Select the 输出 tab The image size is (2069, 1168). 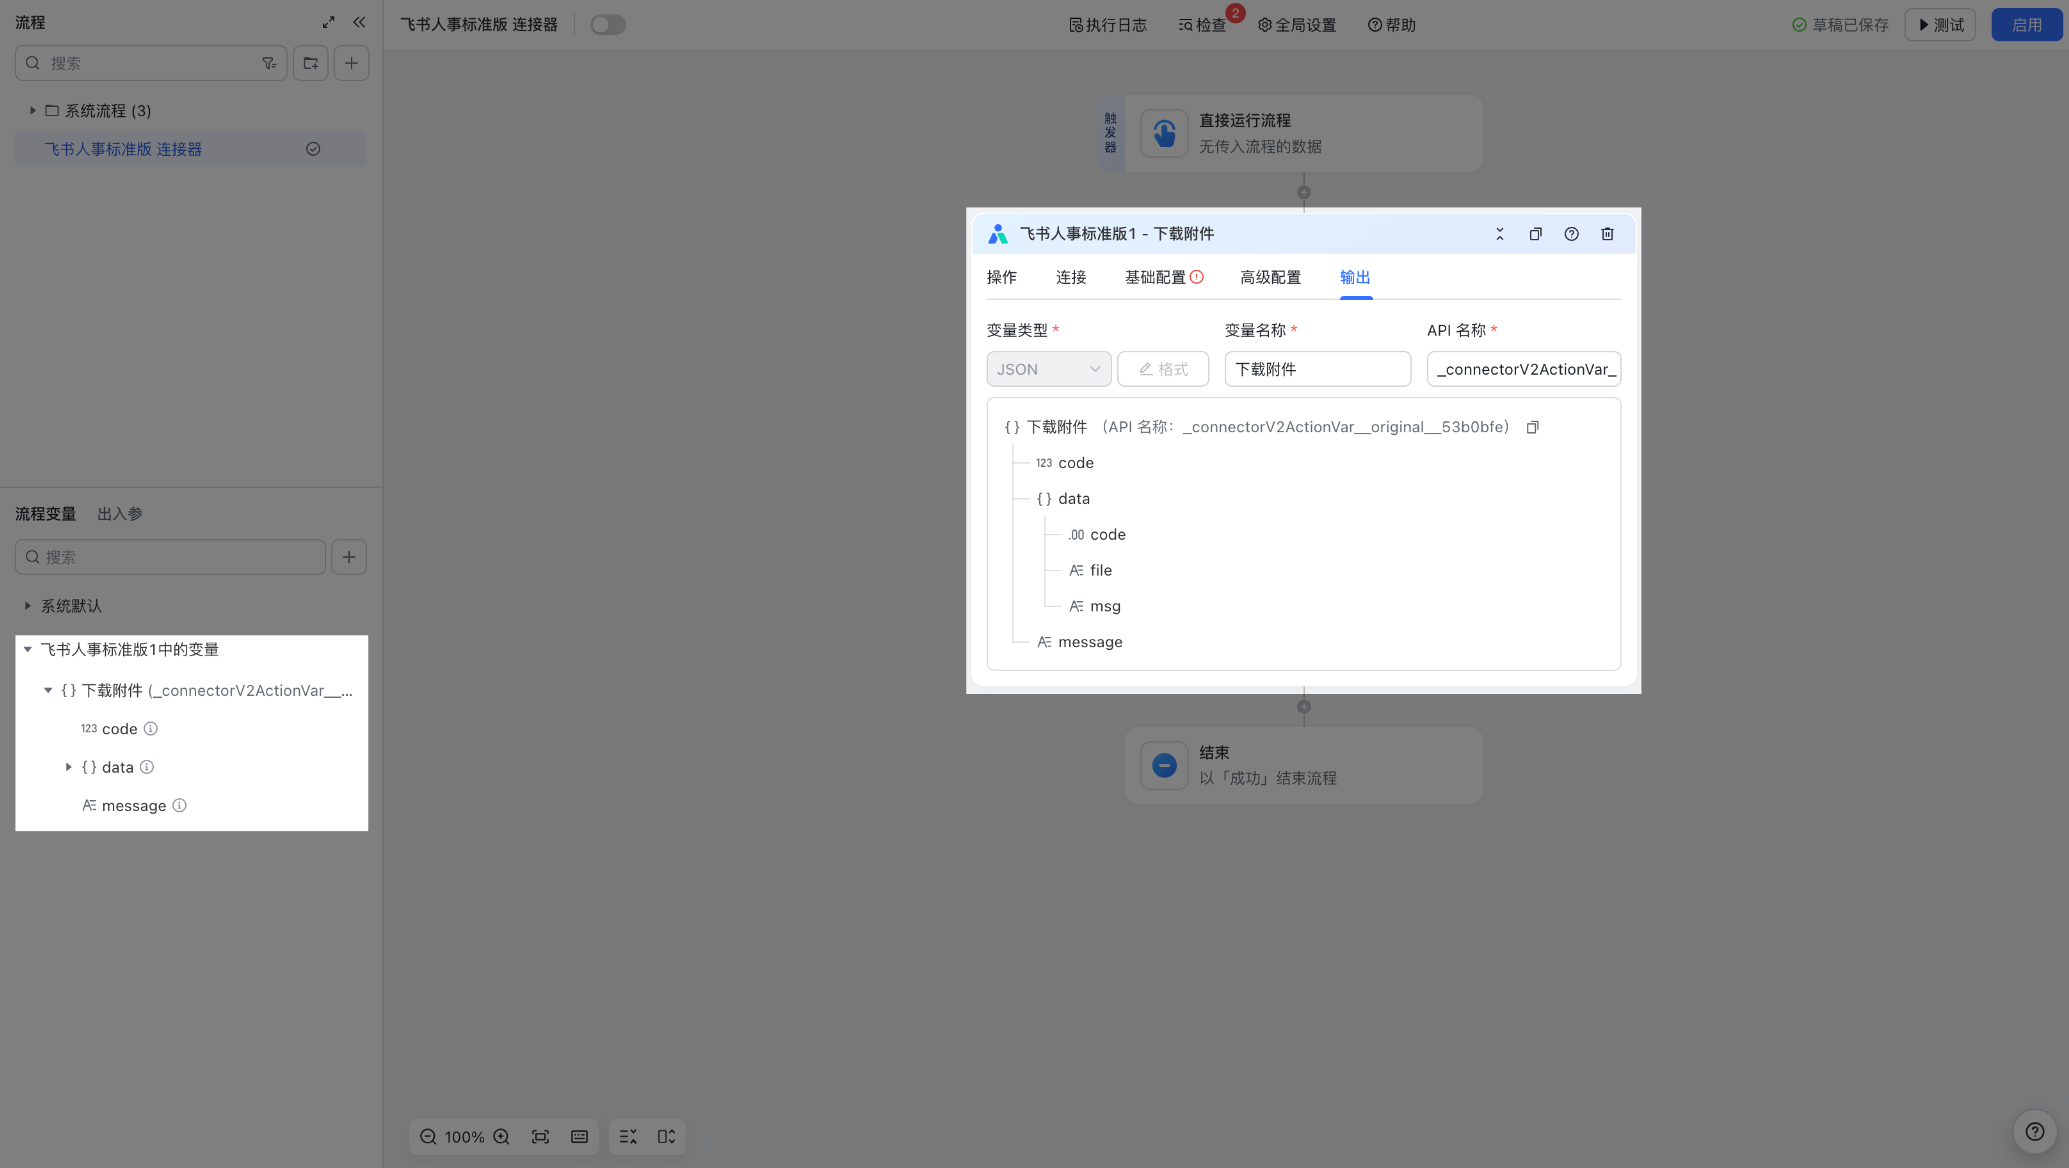coord(1355,277)
